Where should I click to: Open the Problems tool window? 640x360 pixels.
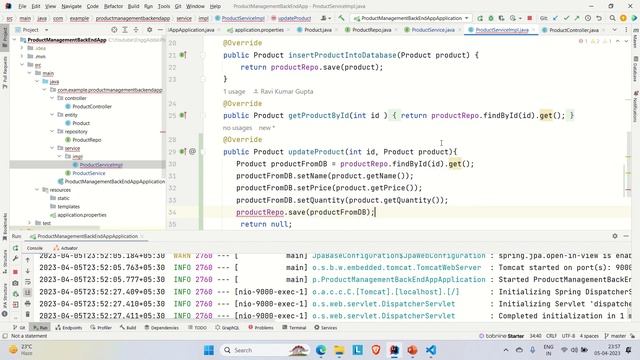[x=261, y=328]
